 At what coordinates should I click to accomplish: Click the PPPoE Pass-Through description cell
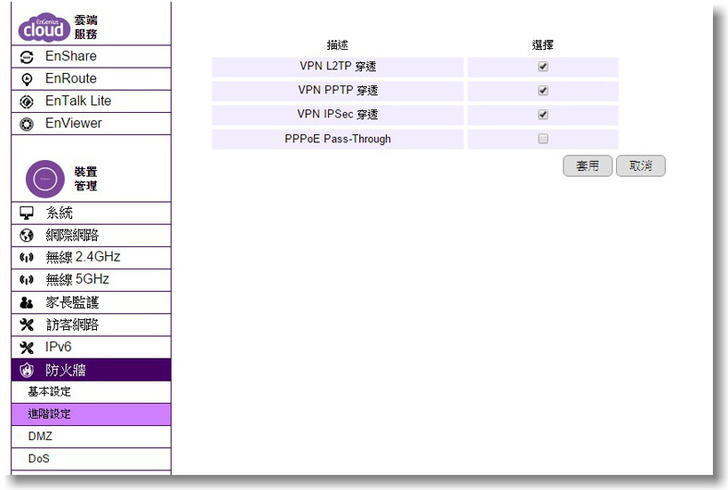pyautogui.click(x=338, y=139)
